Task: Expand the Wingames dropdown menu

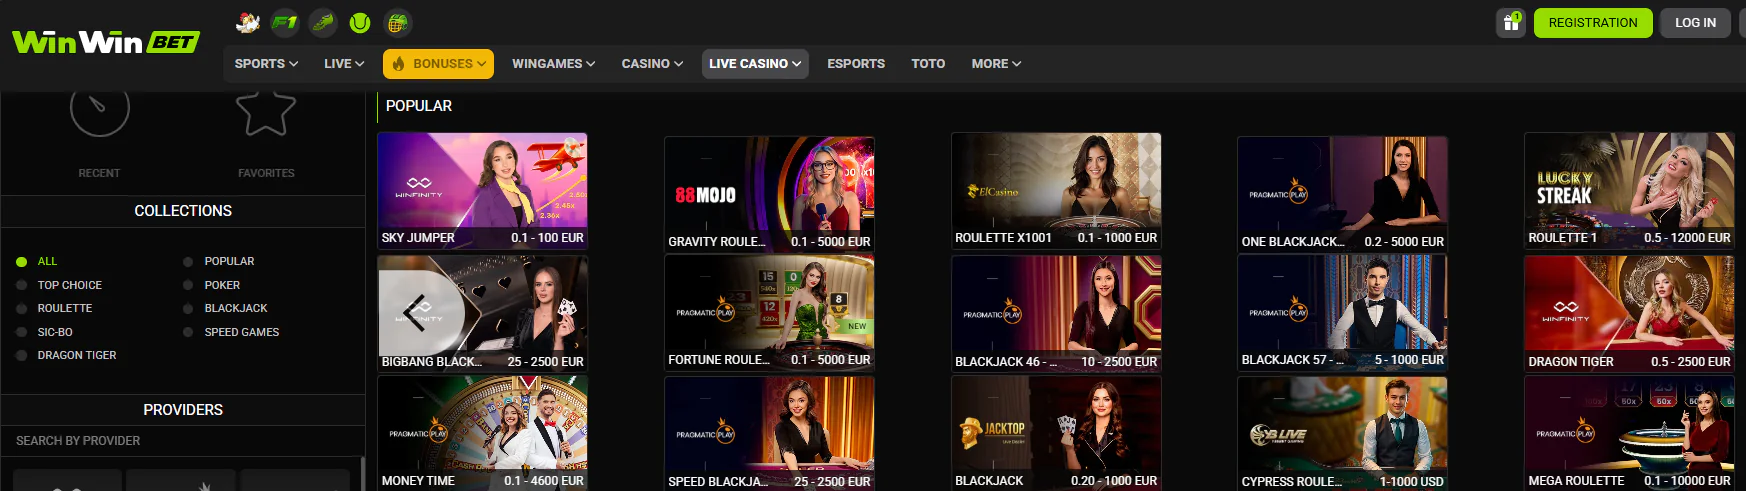Action: click(553, 64)
